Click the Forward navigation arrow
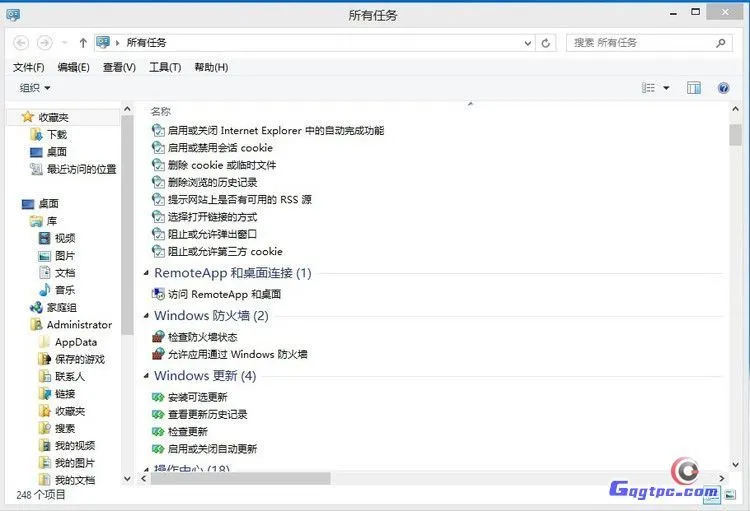The width and height of the screenshot is (750, 511). (x=44, y=43)
